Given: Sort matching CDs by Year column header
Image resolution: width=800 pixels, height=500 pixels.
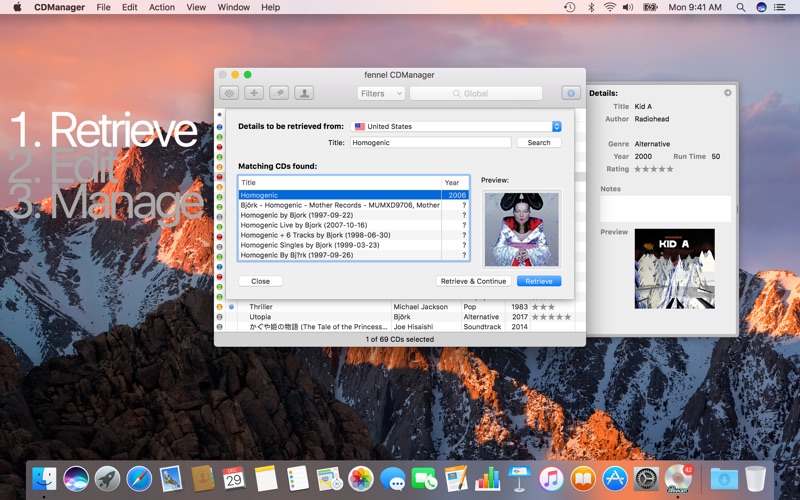Looking at the screenshot, I should (455, 182).
